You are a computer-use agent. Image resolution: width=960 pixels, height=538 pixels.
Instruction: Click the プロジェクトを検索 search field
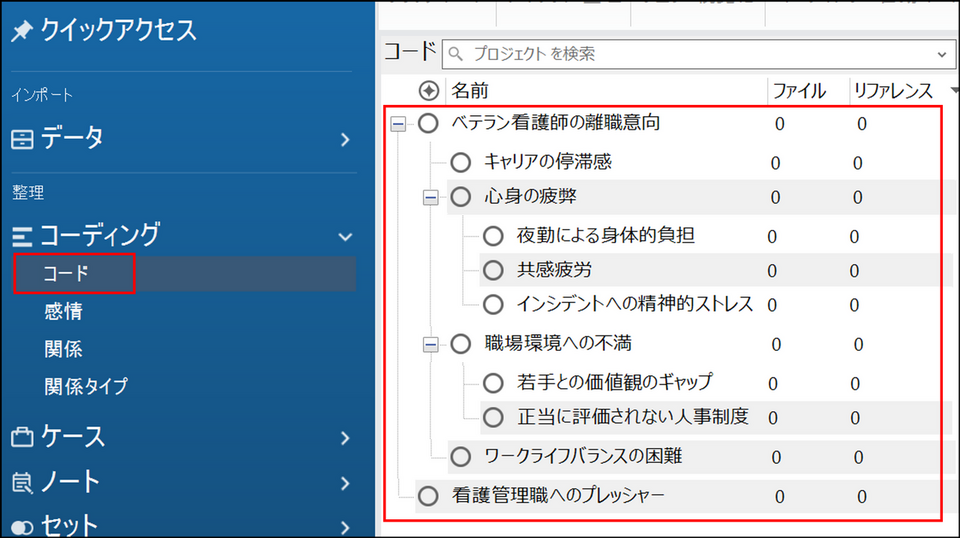click(690, 54)
